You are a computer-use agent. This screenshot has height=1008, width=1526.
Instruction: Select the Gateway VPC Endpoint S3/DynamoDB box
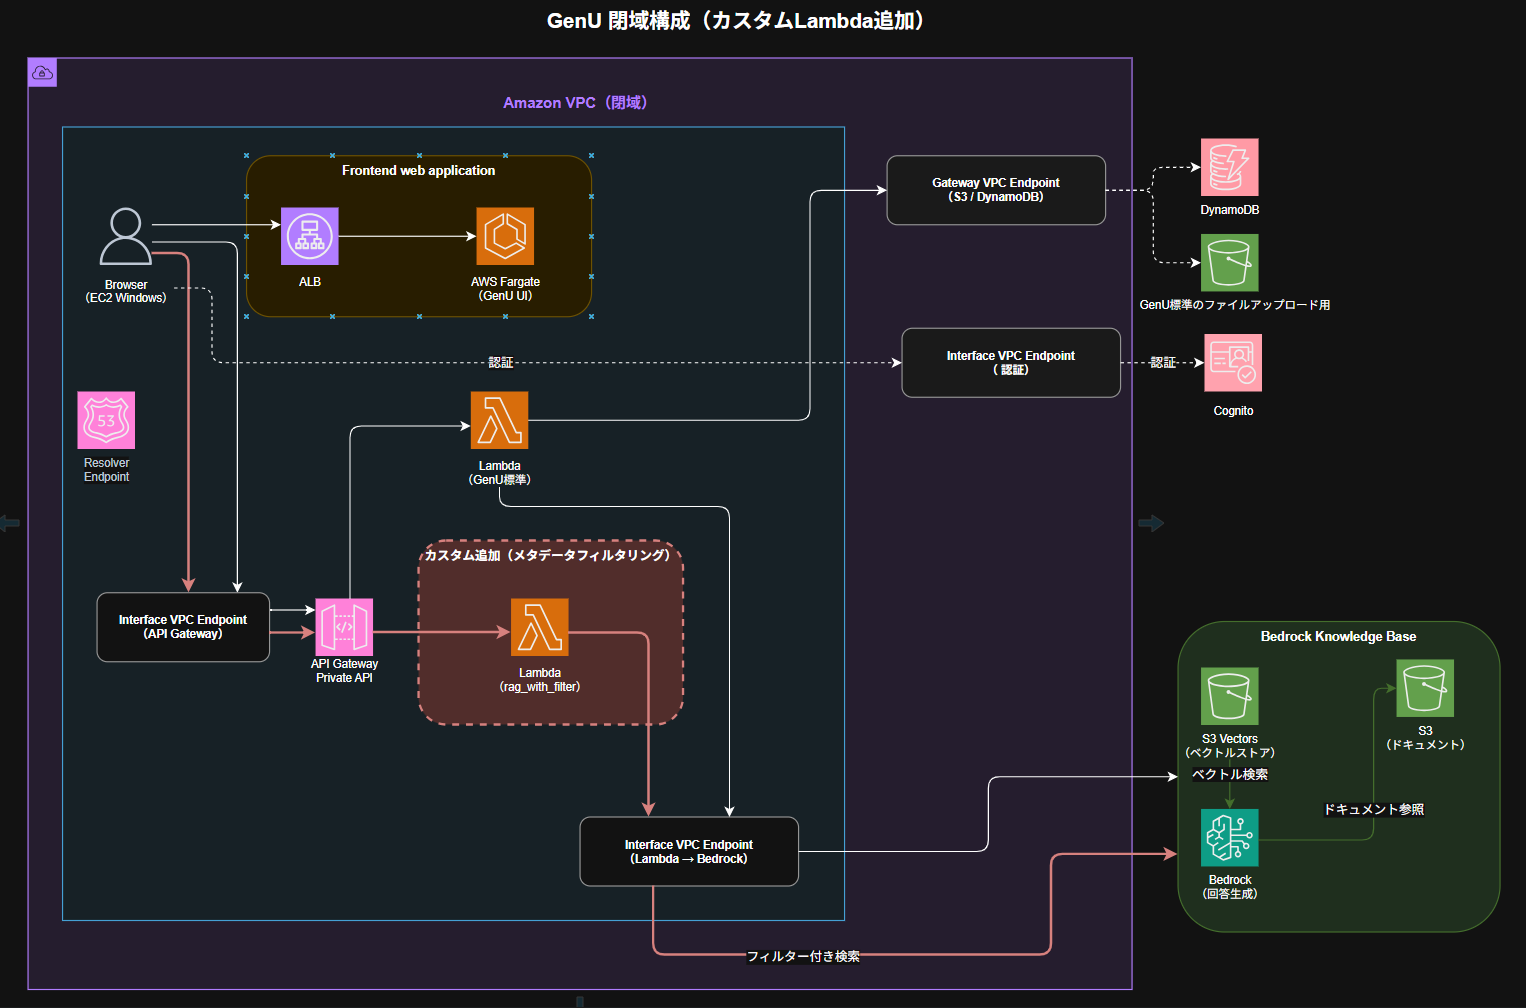coord(996,190)
